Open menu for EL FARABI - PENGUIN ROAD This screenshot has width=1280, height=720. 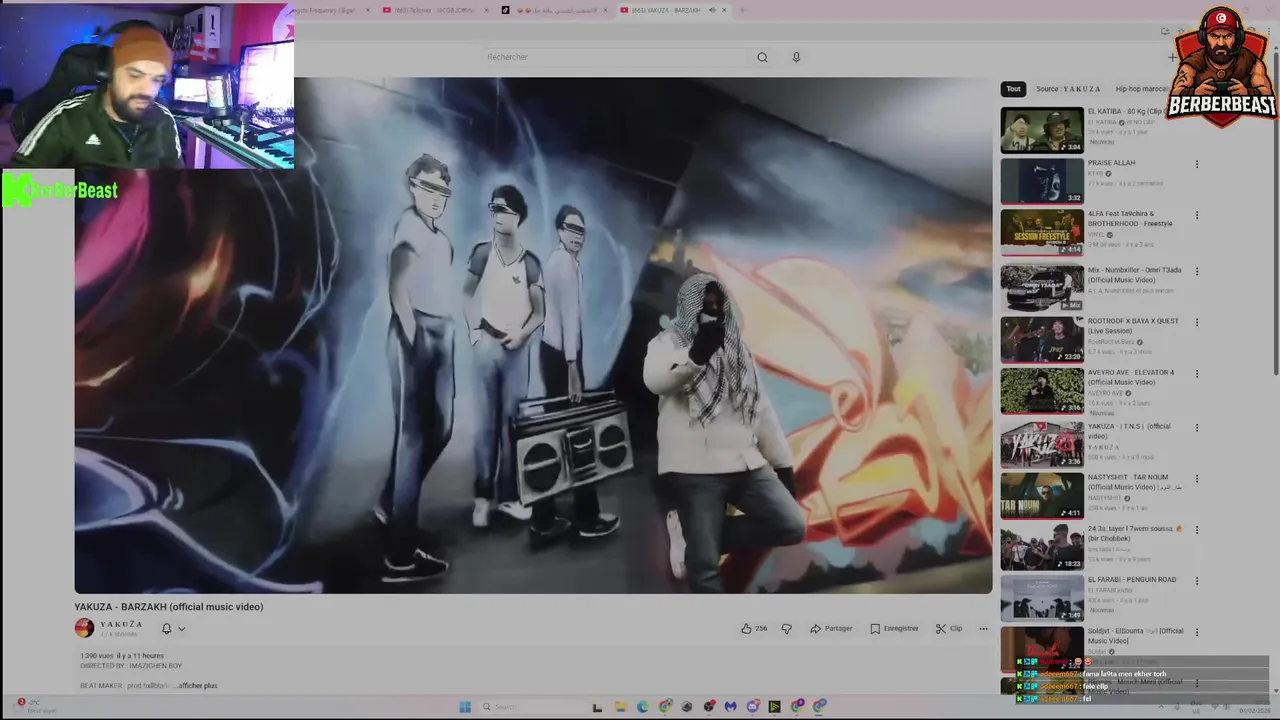1196,580
